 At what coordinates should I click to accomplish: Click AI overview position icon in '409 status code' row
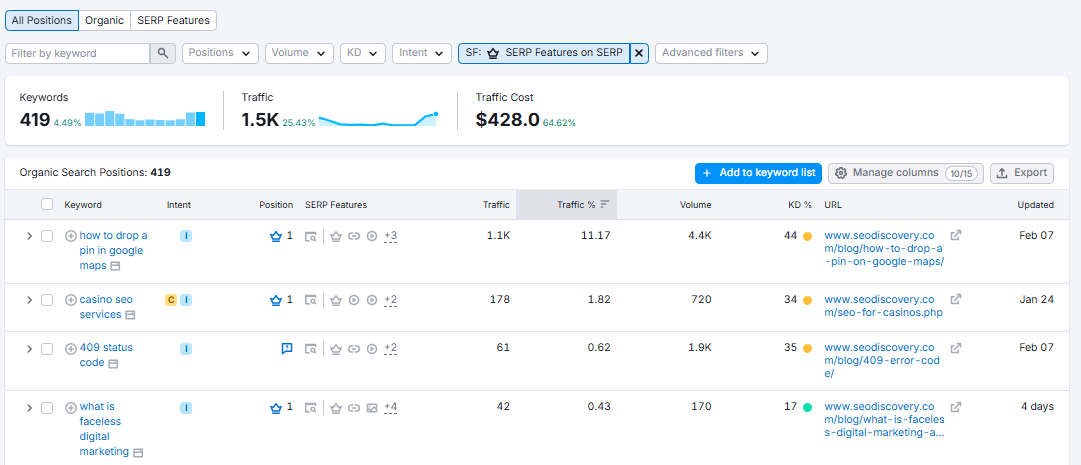click(x=287, y=348)
